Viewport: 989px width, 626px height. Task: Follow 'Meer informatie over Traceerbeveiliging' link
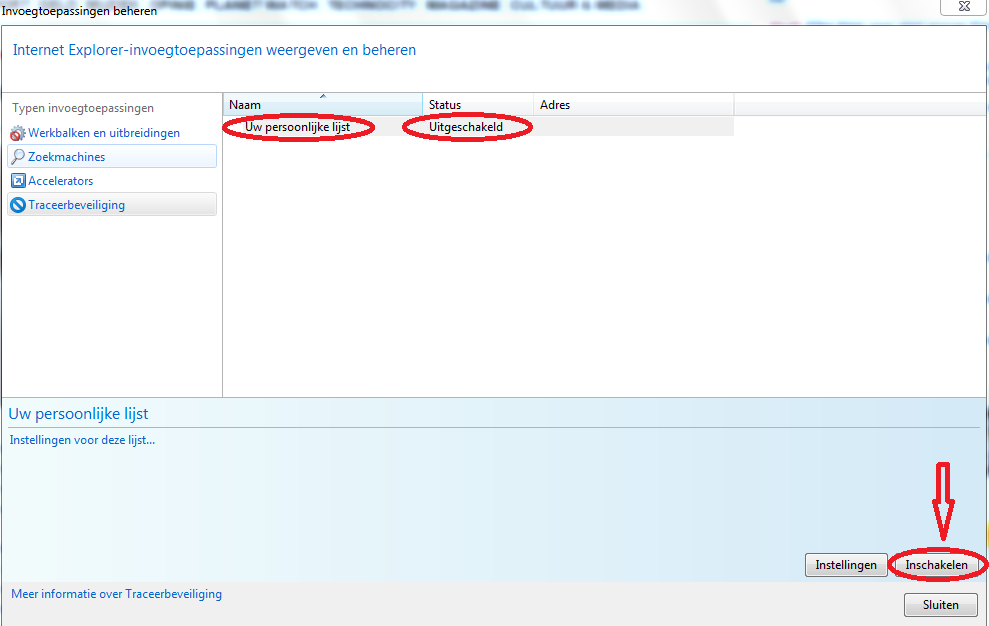pyautogui.click(x=116, y=594)
